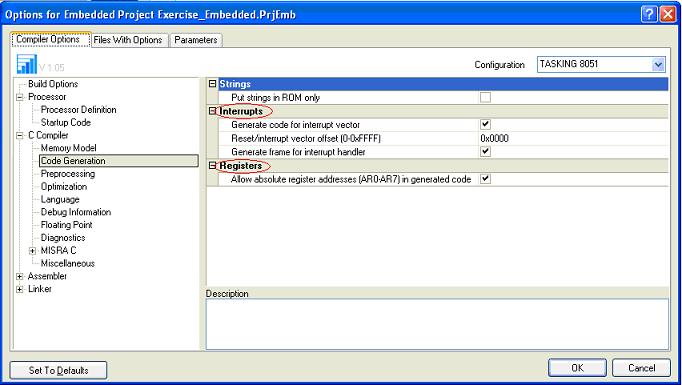The image size is (682, 385).
Task: Enable Put strings in ROM only checkbox
Action: (x=485, y=97)
